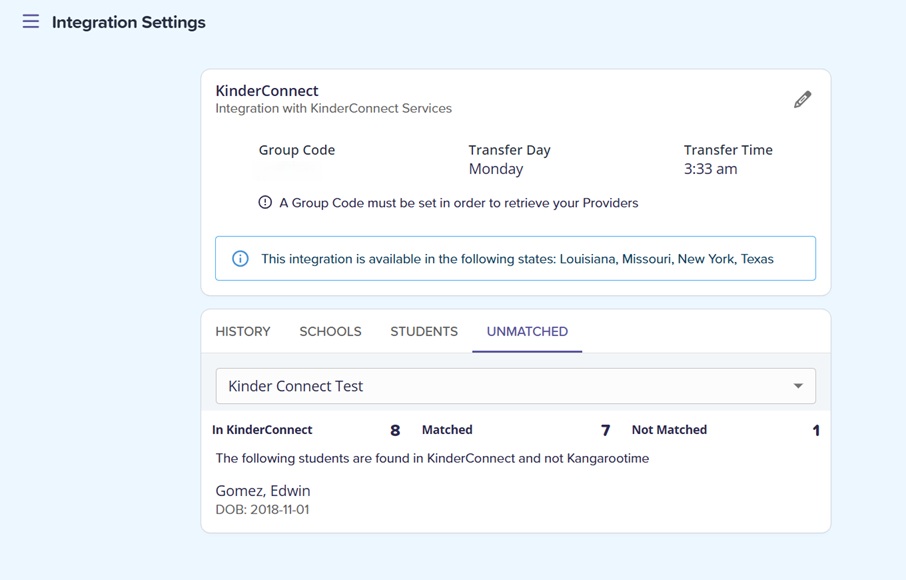Viewport: 906px width, 580px height.
Task: Click the Not Matched count
Action: [x=816, y=431]
